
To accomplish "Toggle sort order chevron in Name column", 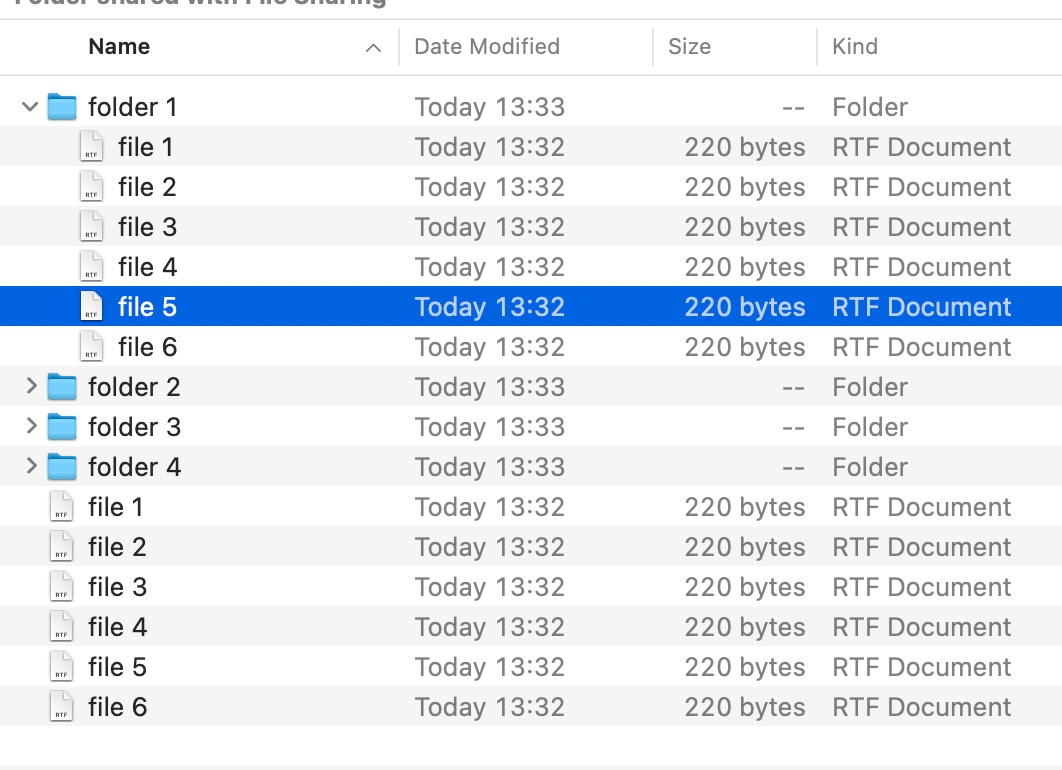I will (373, 48).
